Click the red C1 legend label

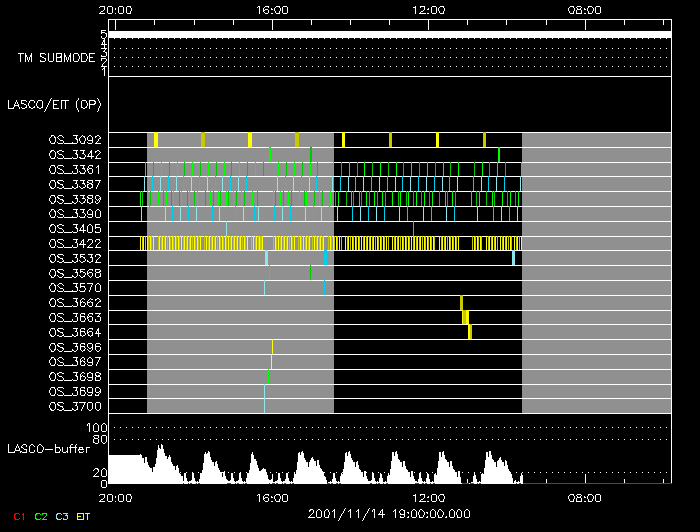pyautogui.click(x=17, y=516)
